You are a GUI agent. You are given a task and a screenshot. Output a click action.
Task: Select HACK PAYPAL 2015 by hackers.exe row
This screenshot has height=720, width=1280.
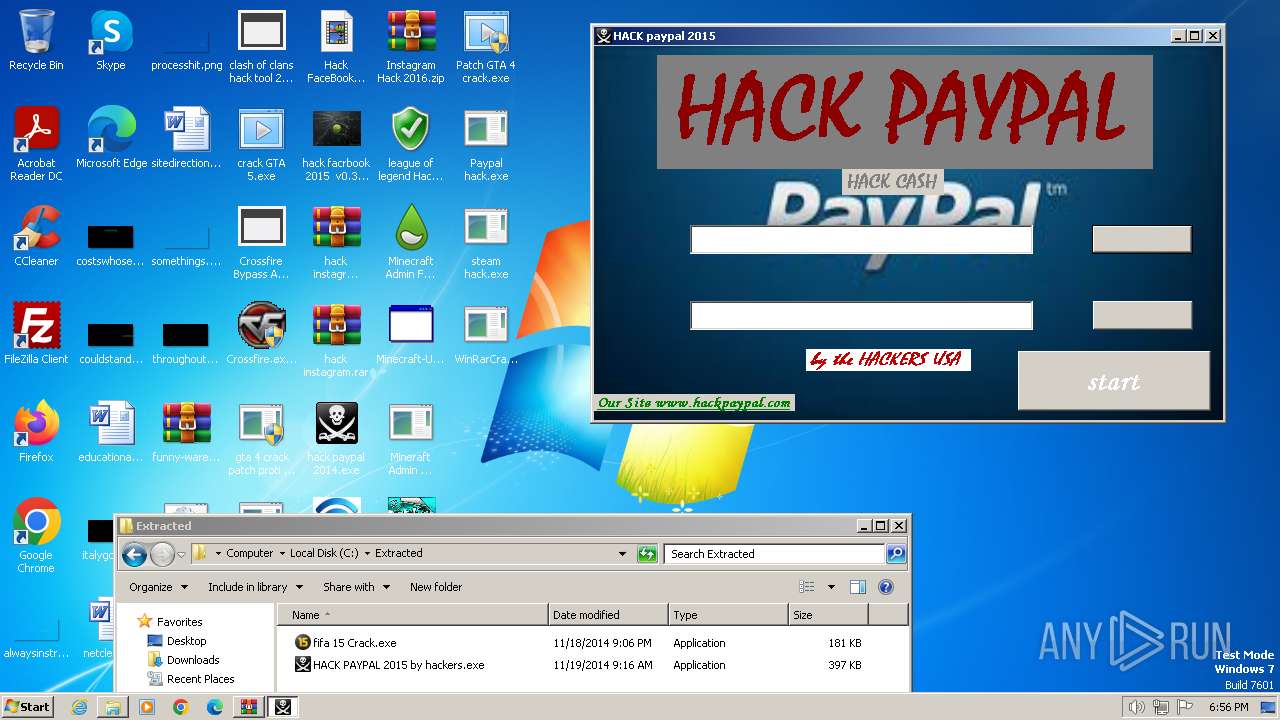[x=592, y=665]
